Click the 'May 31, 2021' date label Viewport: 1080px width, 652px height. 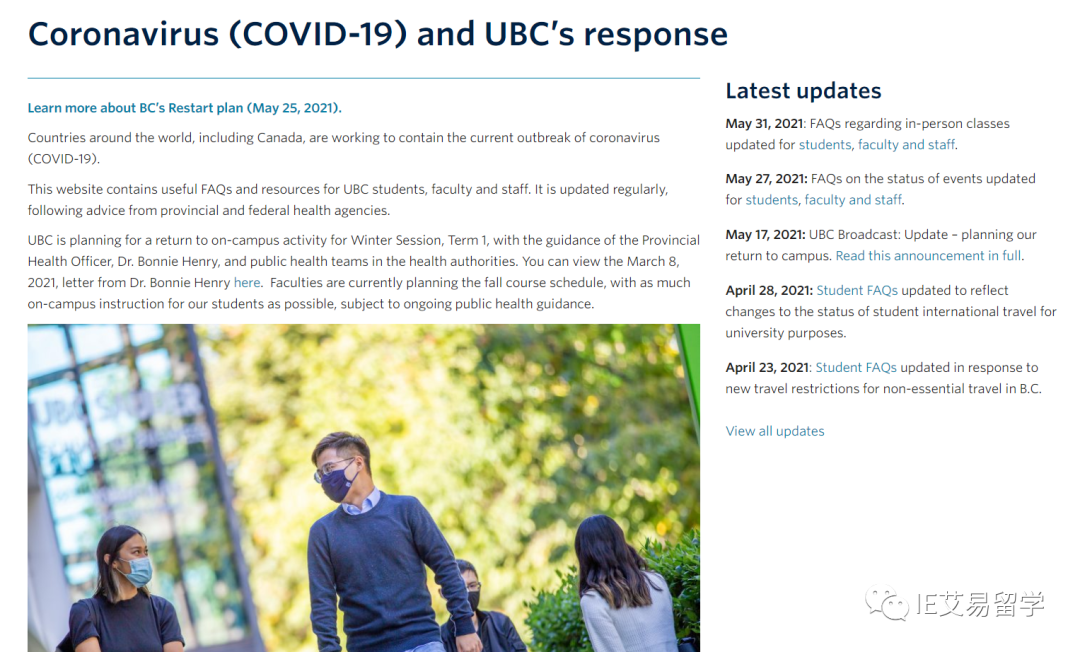[x=765, y=123]
